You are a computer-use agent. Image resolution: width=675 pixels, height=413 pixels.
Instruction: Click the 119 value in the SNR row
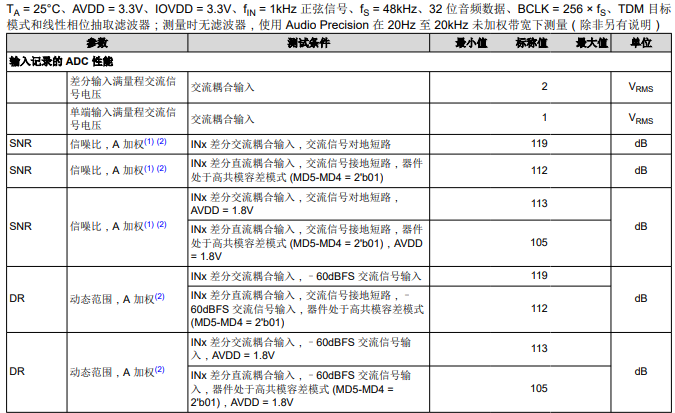coord(539,143)
